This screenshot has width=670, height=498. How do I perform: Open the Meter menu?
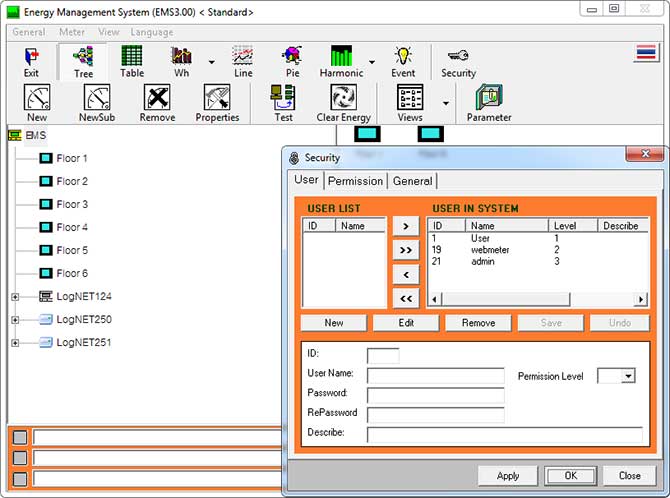(x=72, y=32)
